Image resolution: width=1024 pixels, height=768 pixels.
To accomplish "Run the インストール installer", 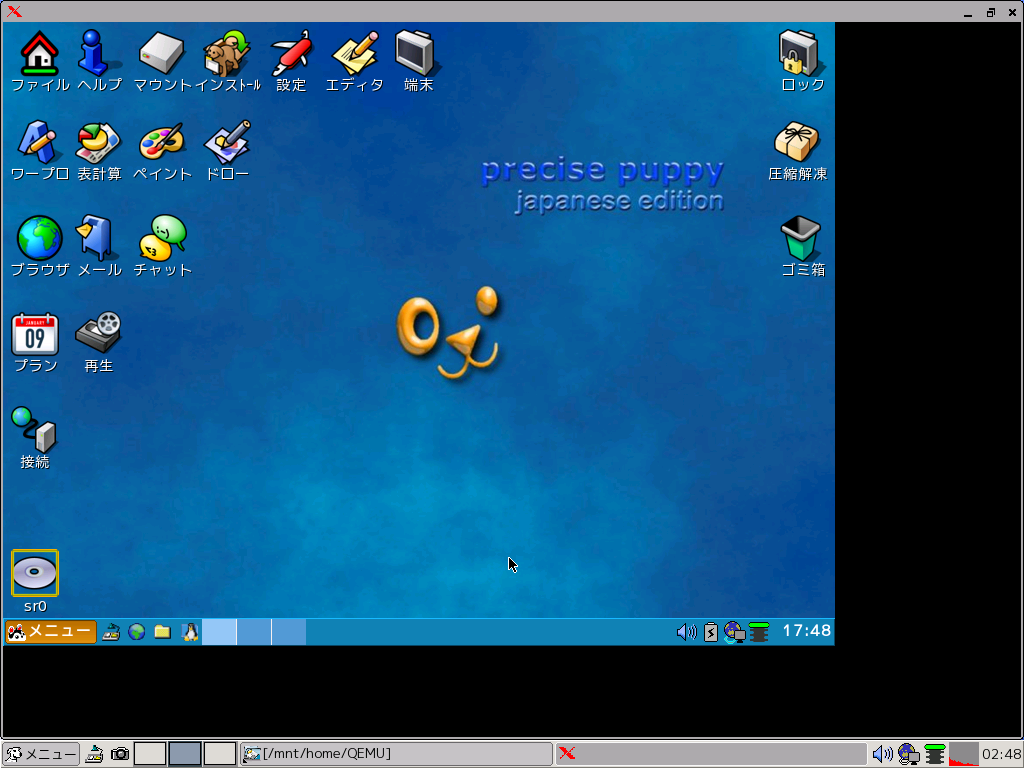I will (228, 52).
